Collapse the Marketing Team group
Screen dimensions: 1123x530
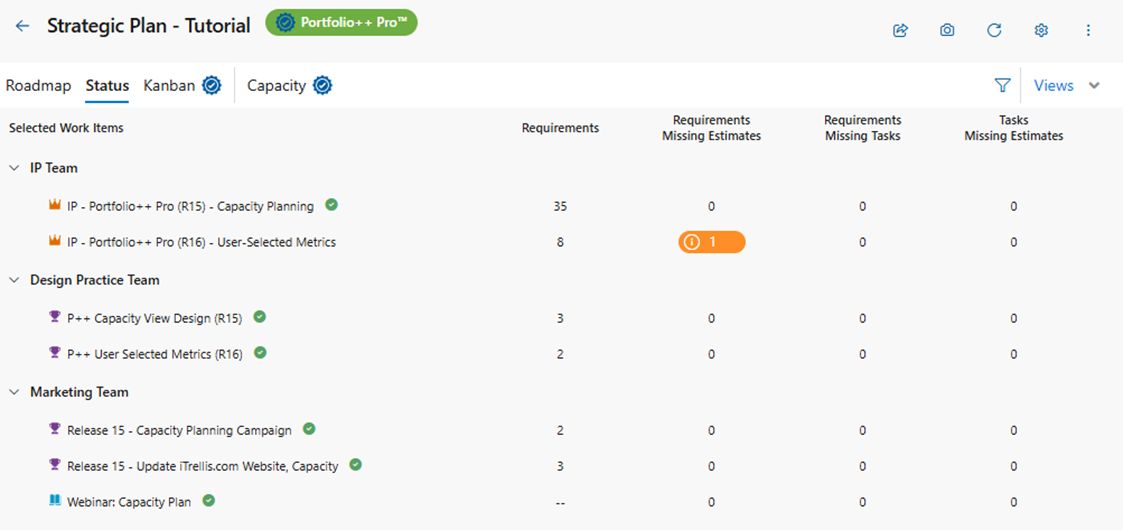tap(14, 392)
